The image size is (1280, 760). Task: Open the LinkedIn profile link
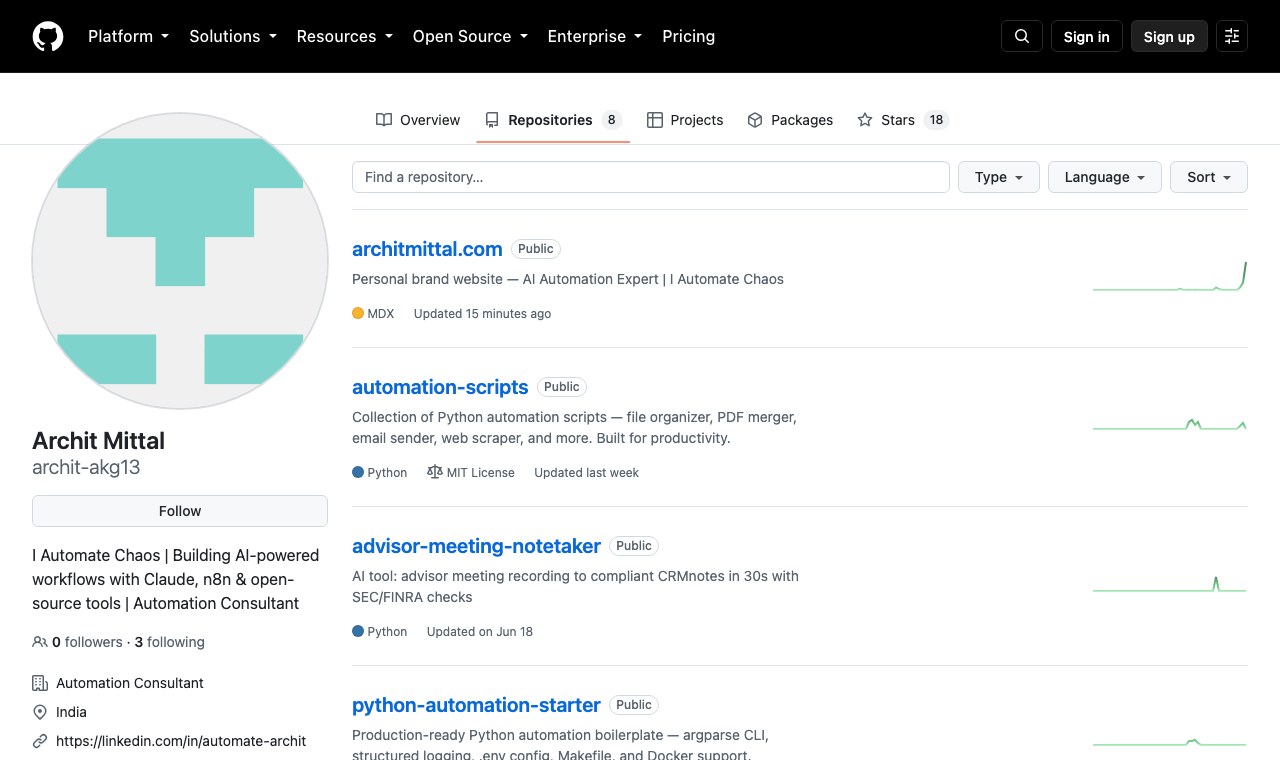[181, 741]
